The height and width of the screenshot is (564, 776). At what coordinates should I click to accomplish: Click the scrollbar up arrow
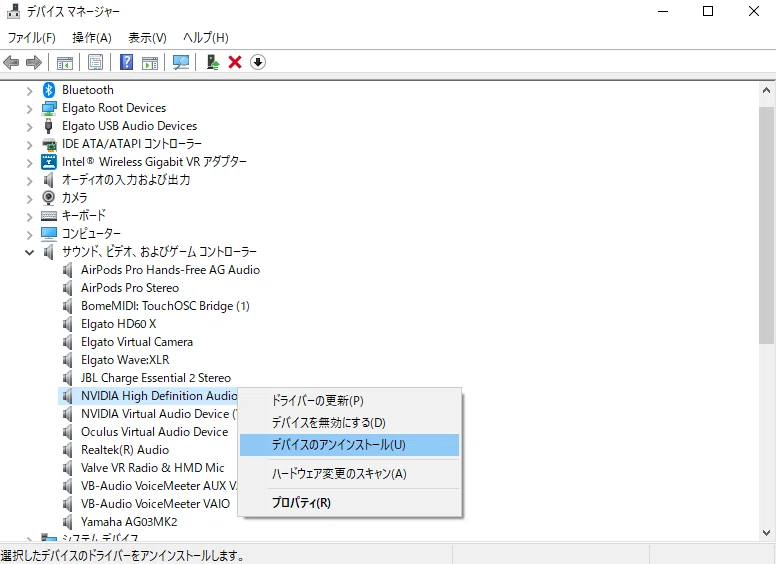pyautogui.click(x=767, y=90)
